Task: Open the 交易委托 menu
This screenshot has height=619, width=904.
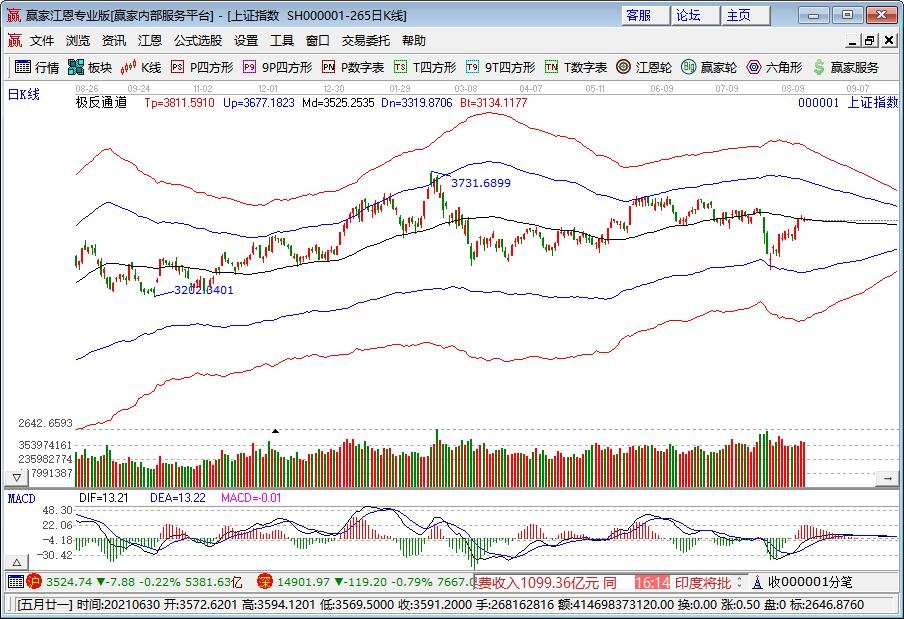Action: [x=366, y=41]
